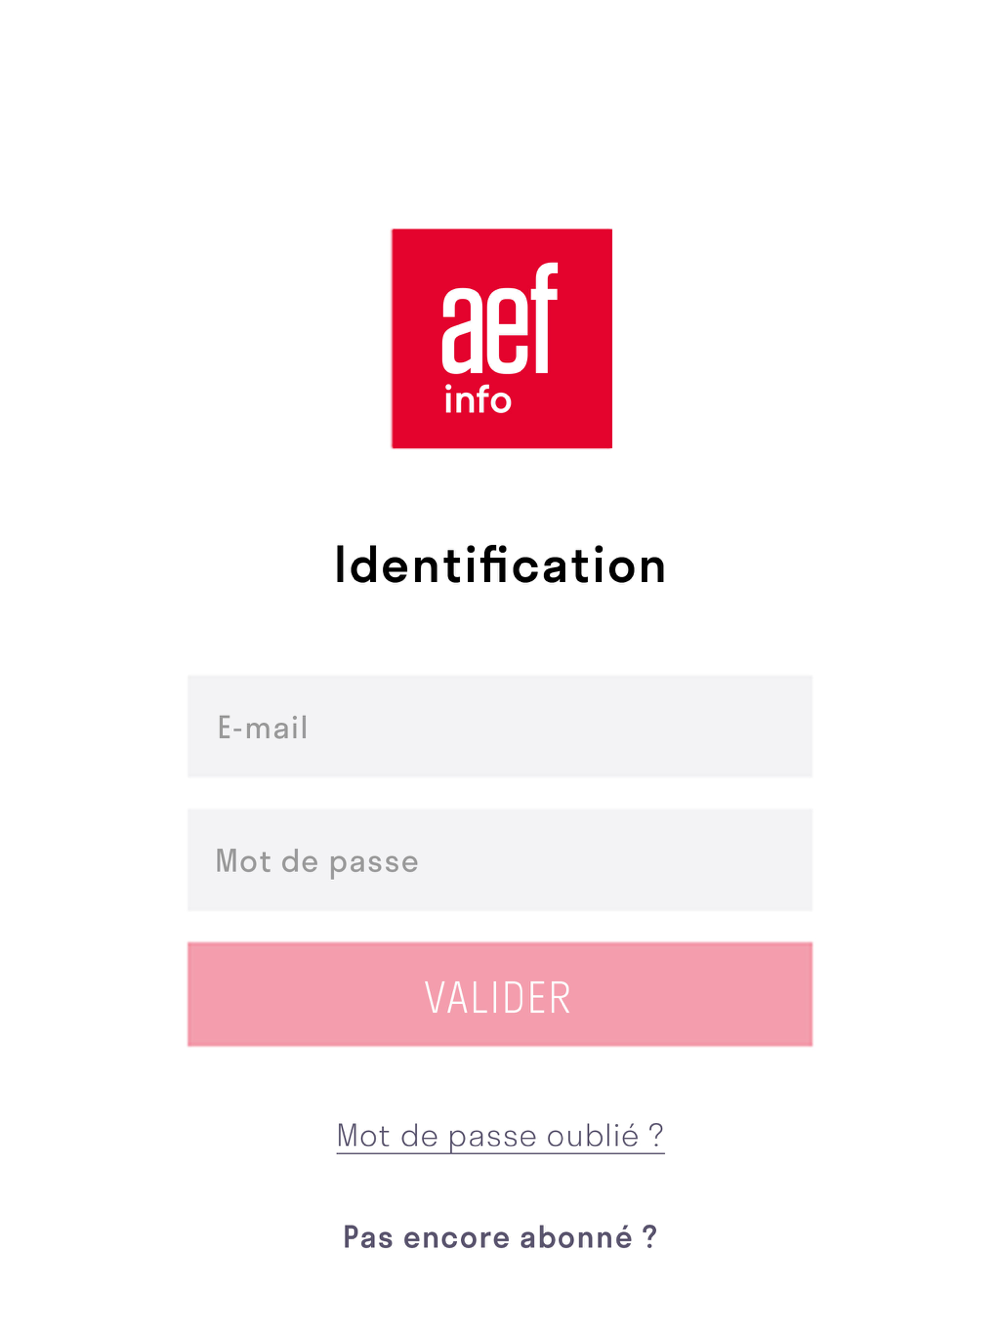Screen dimensions: 1000x1334
Task: Select the grey field above VALIDER
Action: click(x=500, y=860)
